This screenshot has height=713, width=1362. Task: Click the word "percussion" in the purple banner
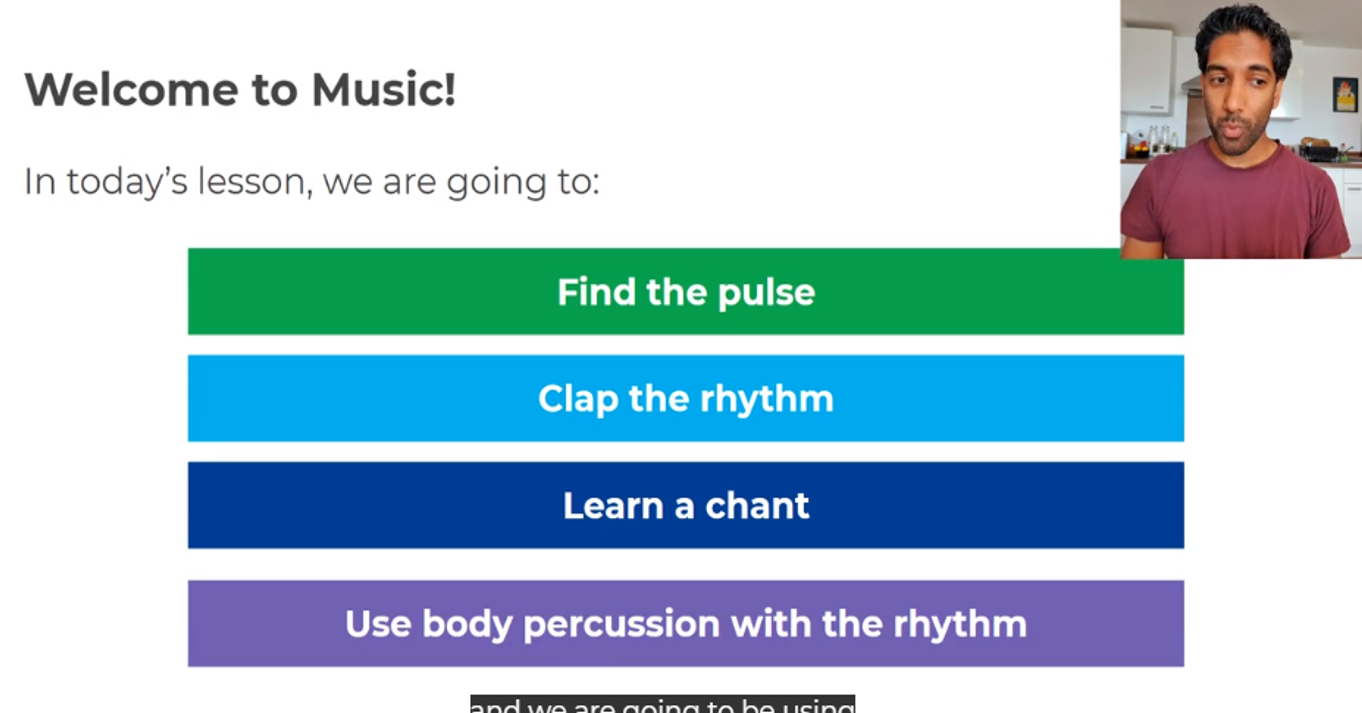pos(620,625)
